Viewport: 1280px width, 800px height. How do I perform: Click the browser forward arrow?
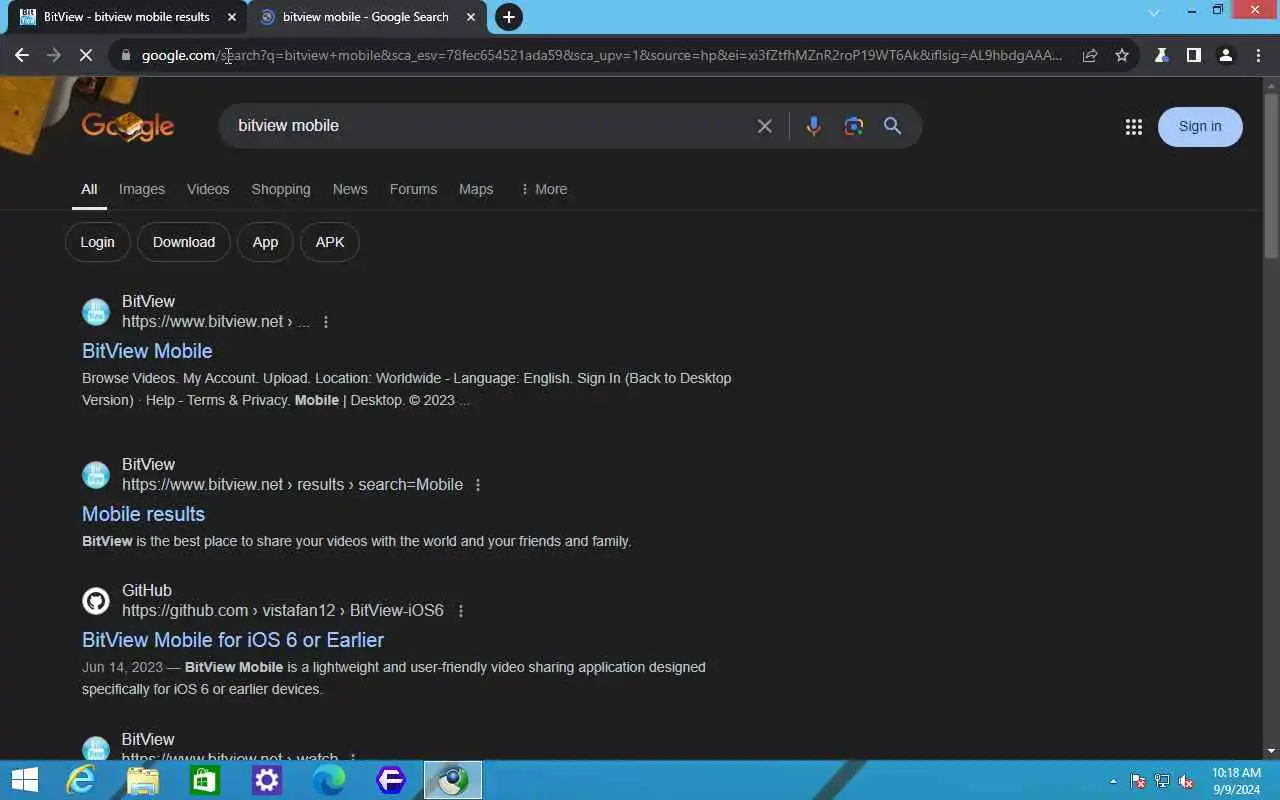54,55
